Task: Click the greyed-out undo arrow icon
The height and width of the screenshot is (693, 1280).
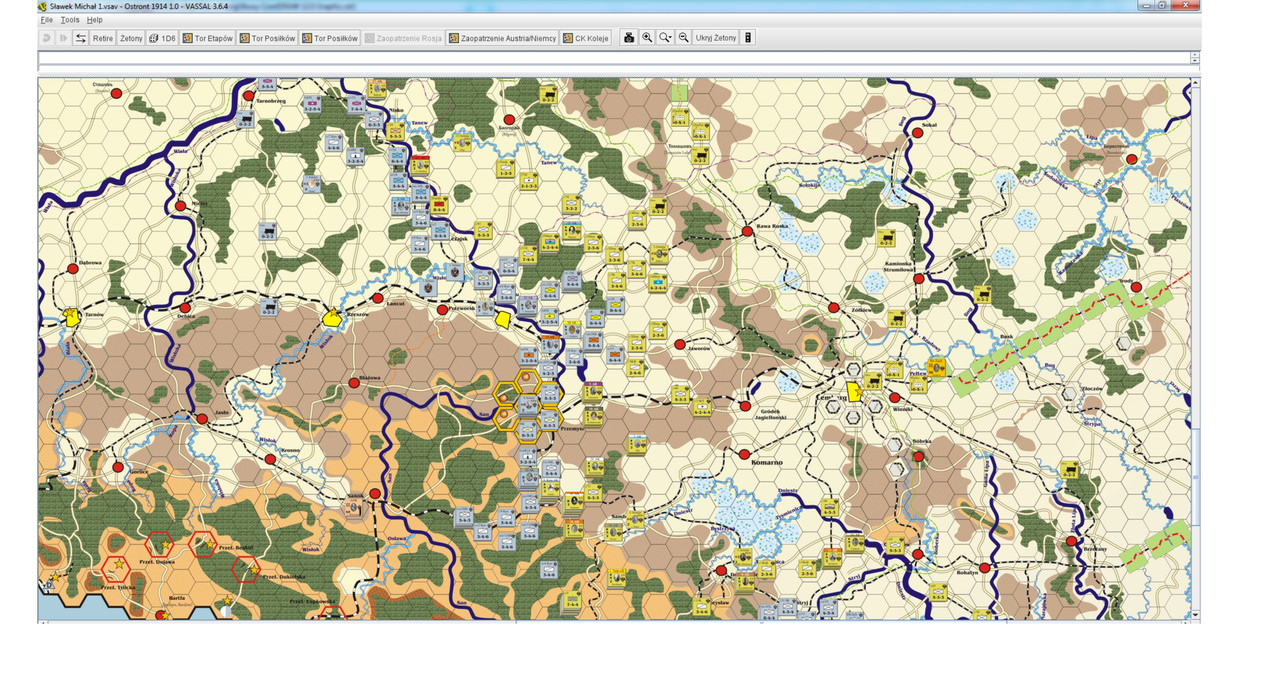Action: 46,38
